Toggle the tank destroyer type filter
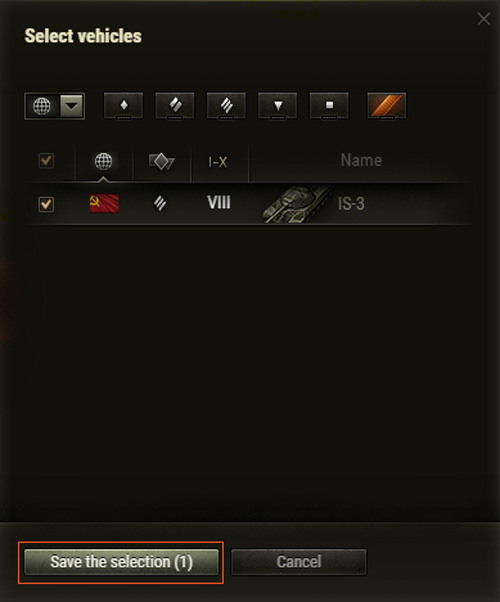 (x=278, y=106)
